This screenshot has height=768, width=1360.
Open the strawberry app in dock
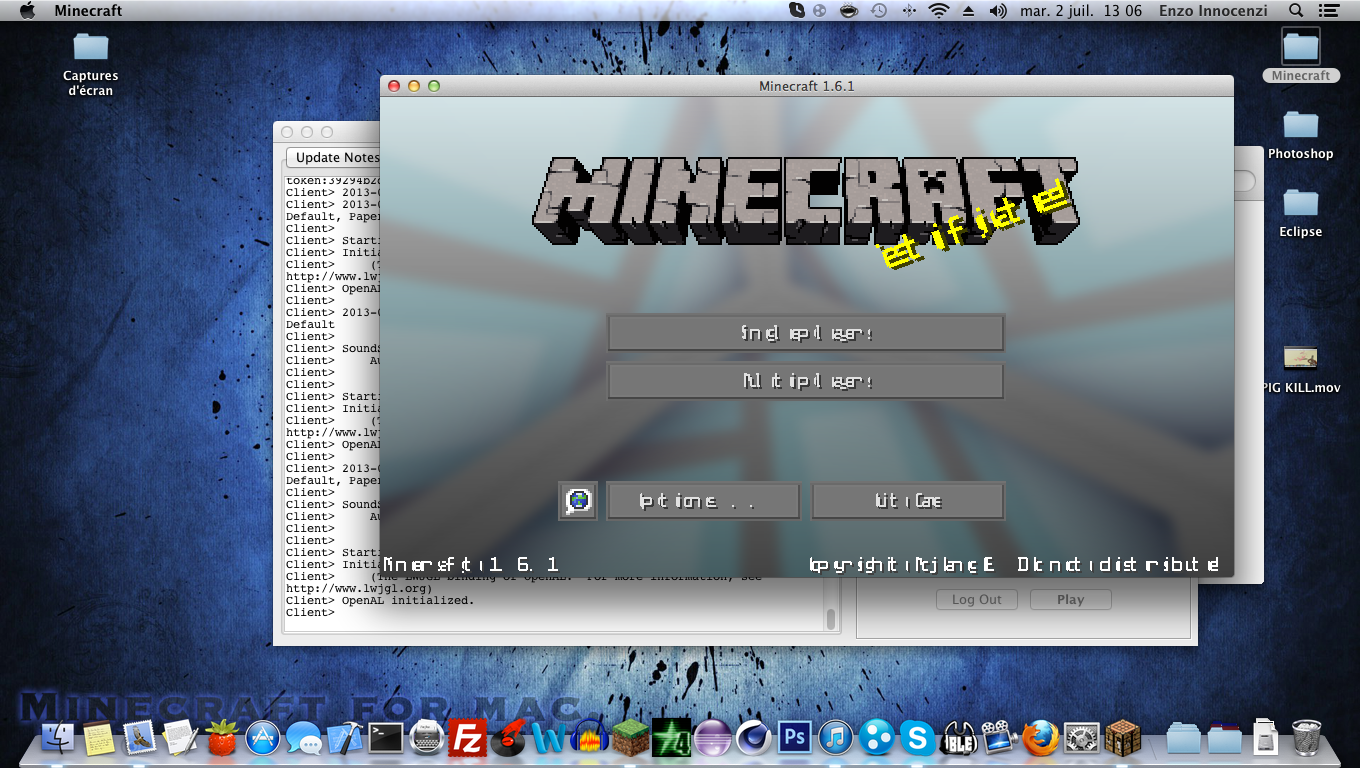point(222,738)
